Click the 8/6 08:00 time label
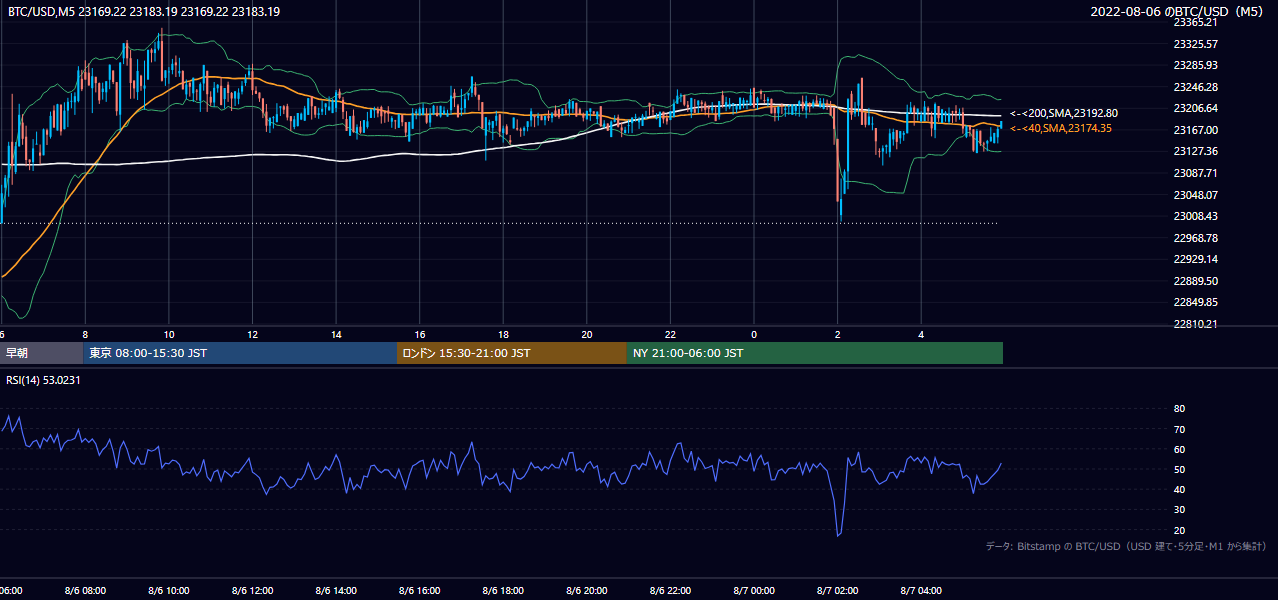The width and height of the screenshot is (1278, 600). (x=85, y=591)
